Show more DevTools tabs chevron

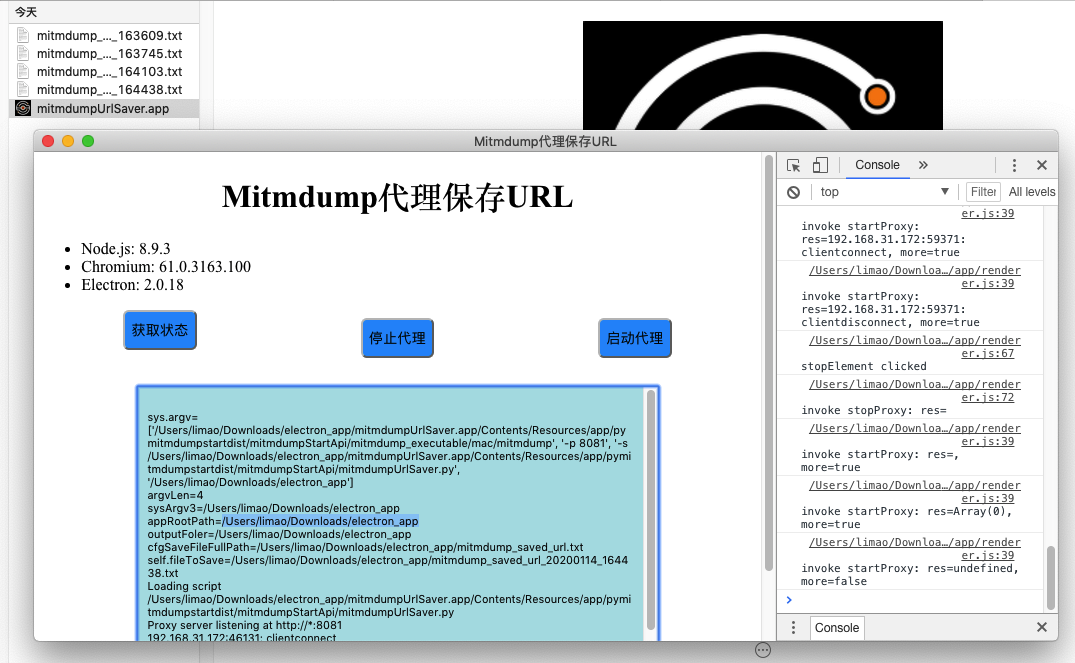pos(923,165)
